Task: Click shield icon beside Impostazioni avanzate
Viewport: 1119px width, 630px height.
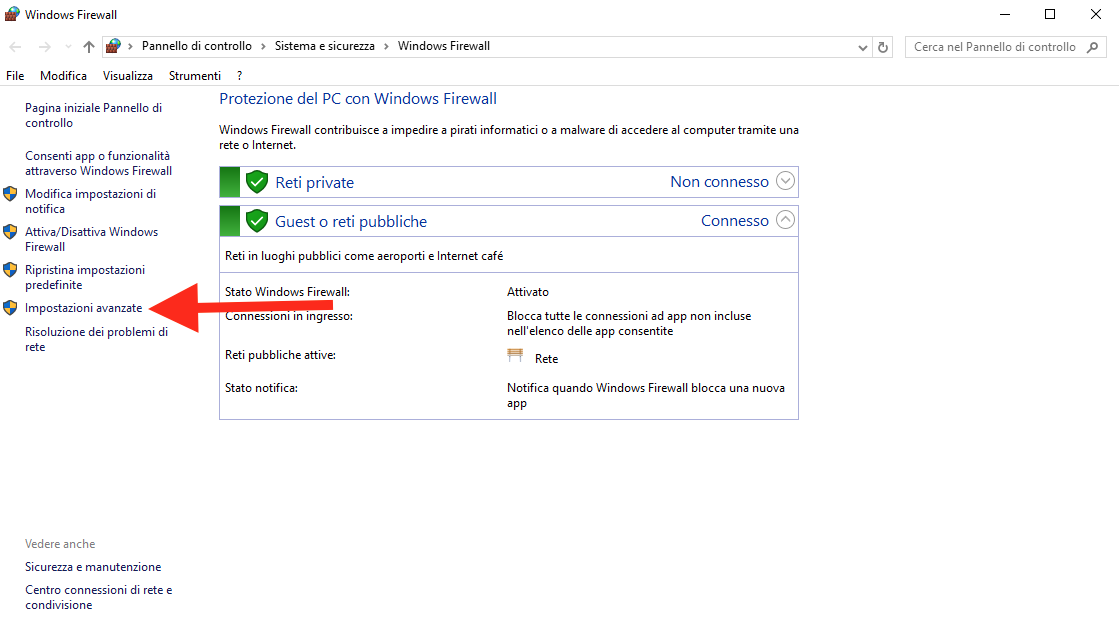Action: tap(10, 308)
